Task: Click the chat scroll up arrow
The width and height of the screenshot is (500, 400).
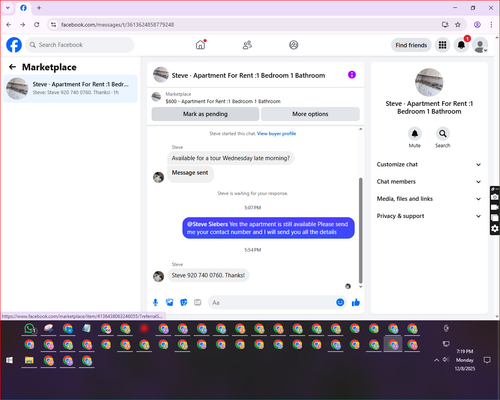Action: coord(360,129)
